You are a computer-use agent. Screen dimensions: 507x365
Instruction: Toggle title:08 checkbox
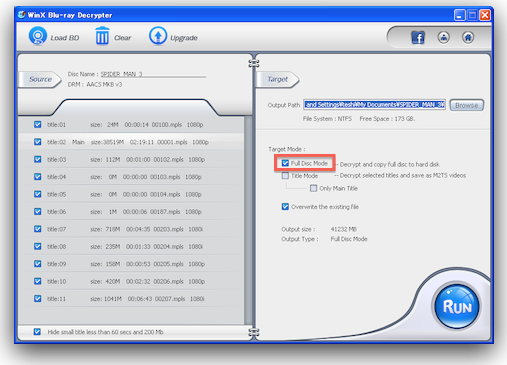pos(38,246)
